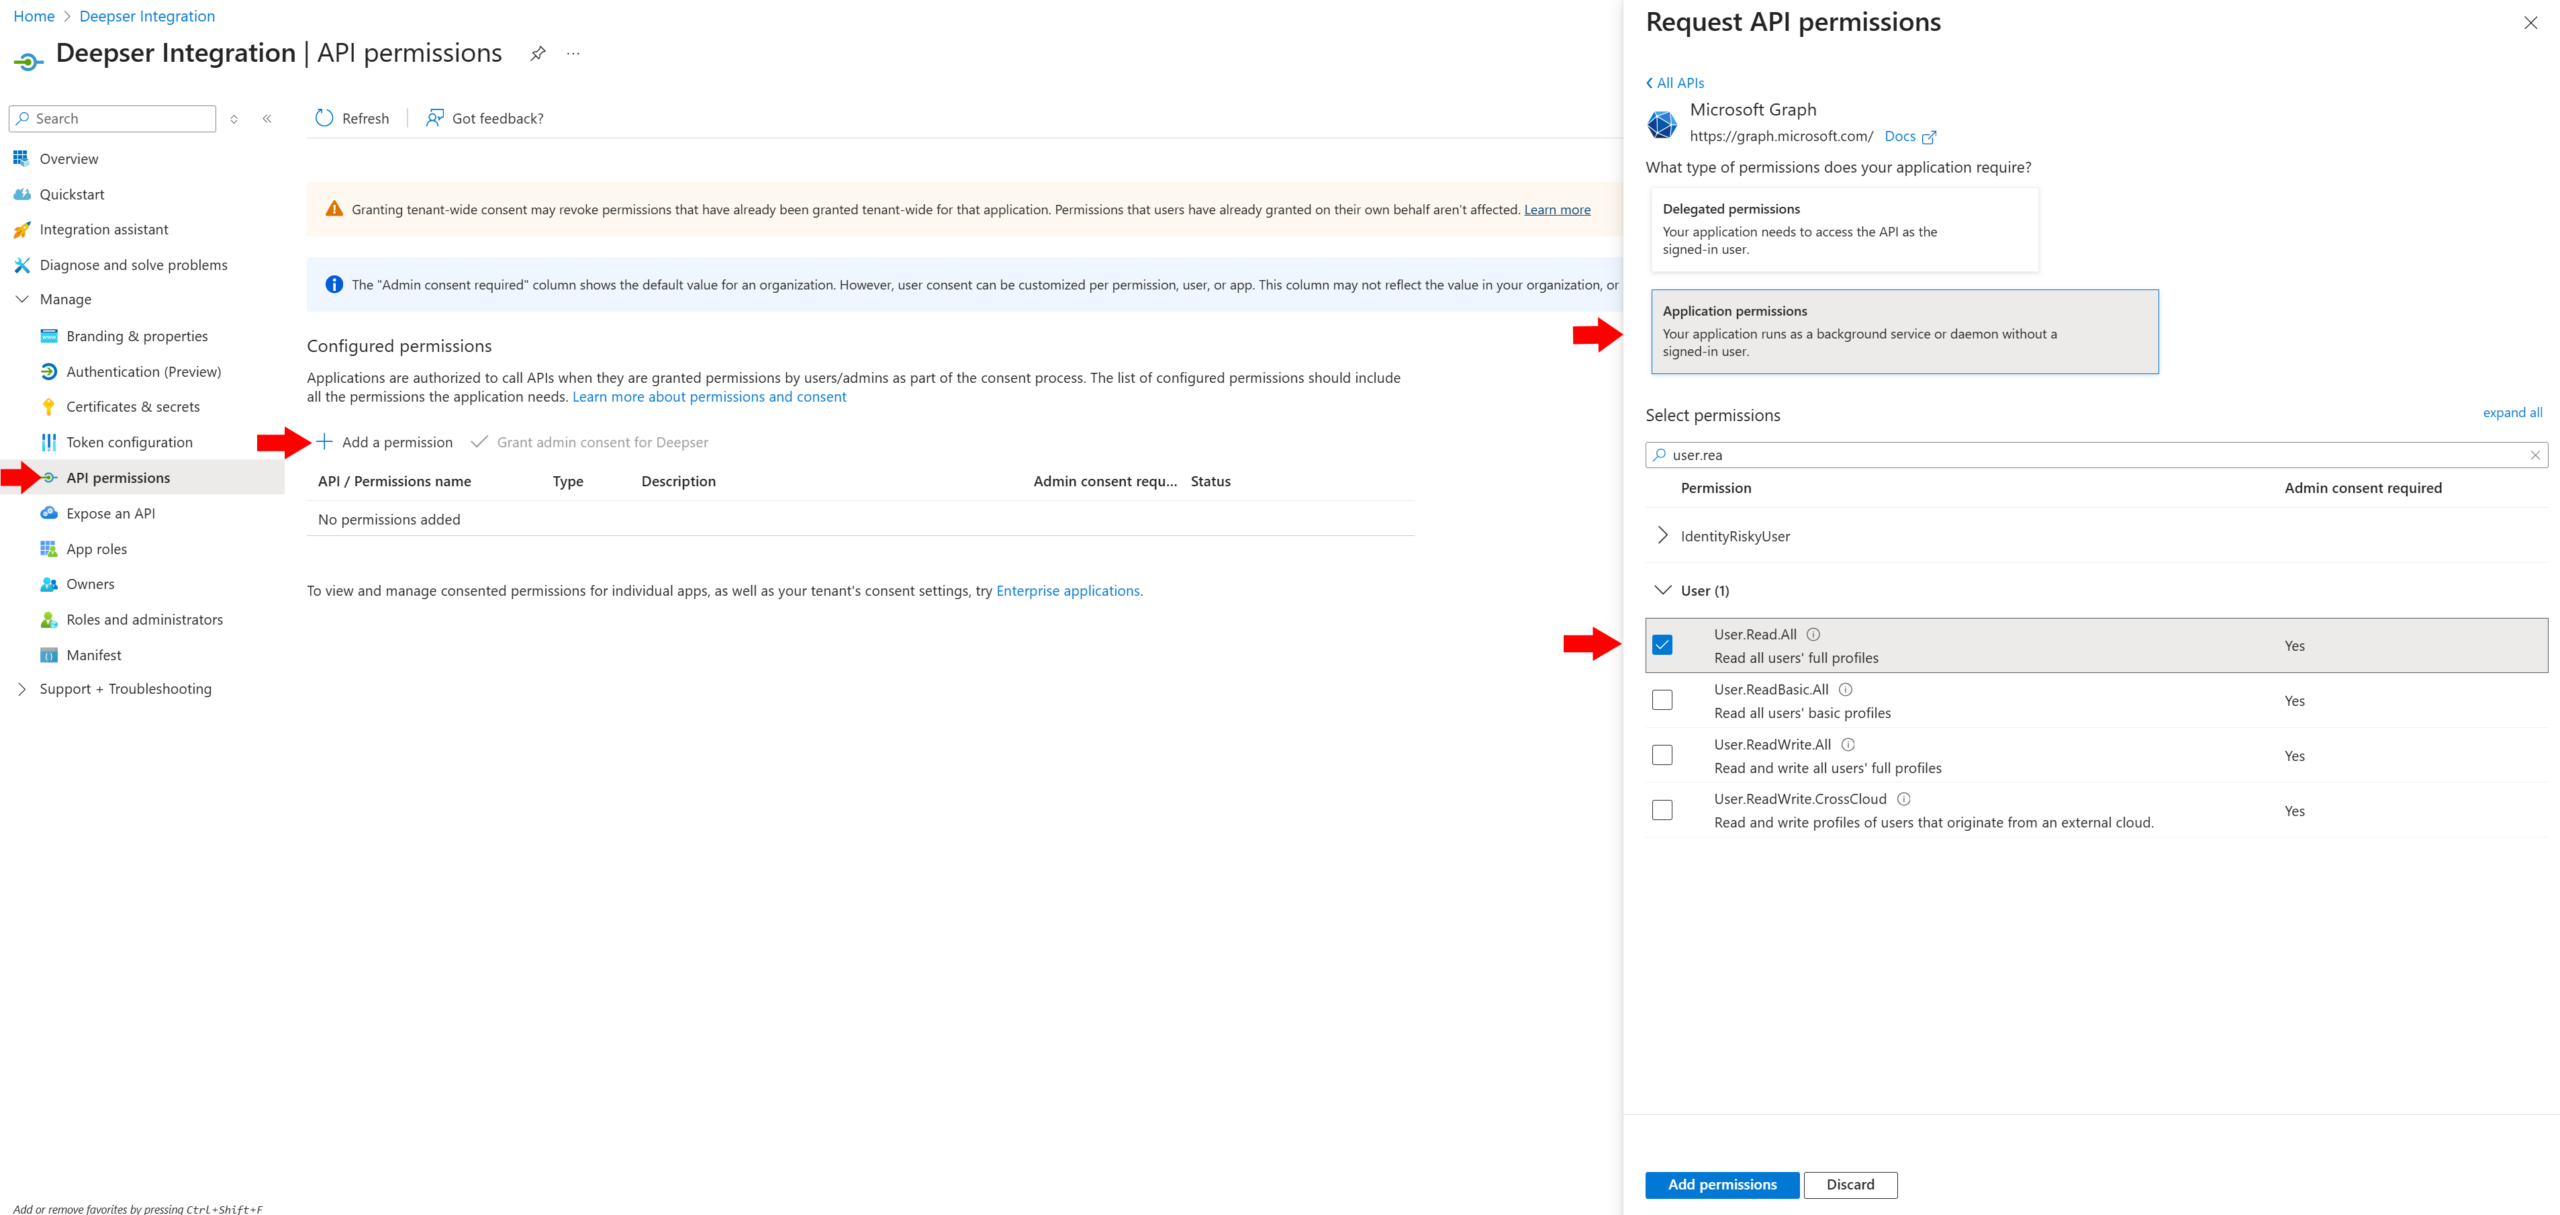Image resolution: width=2560 pixels, height=1215 pixels.
Task: Click Learn more in the warning banner
Action: click(x=1557, y=210)
